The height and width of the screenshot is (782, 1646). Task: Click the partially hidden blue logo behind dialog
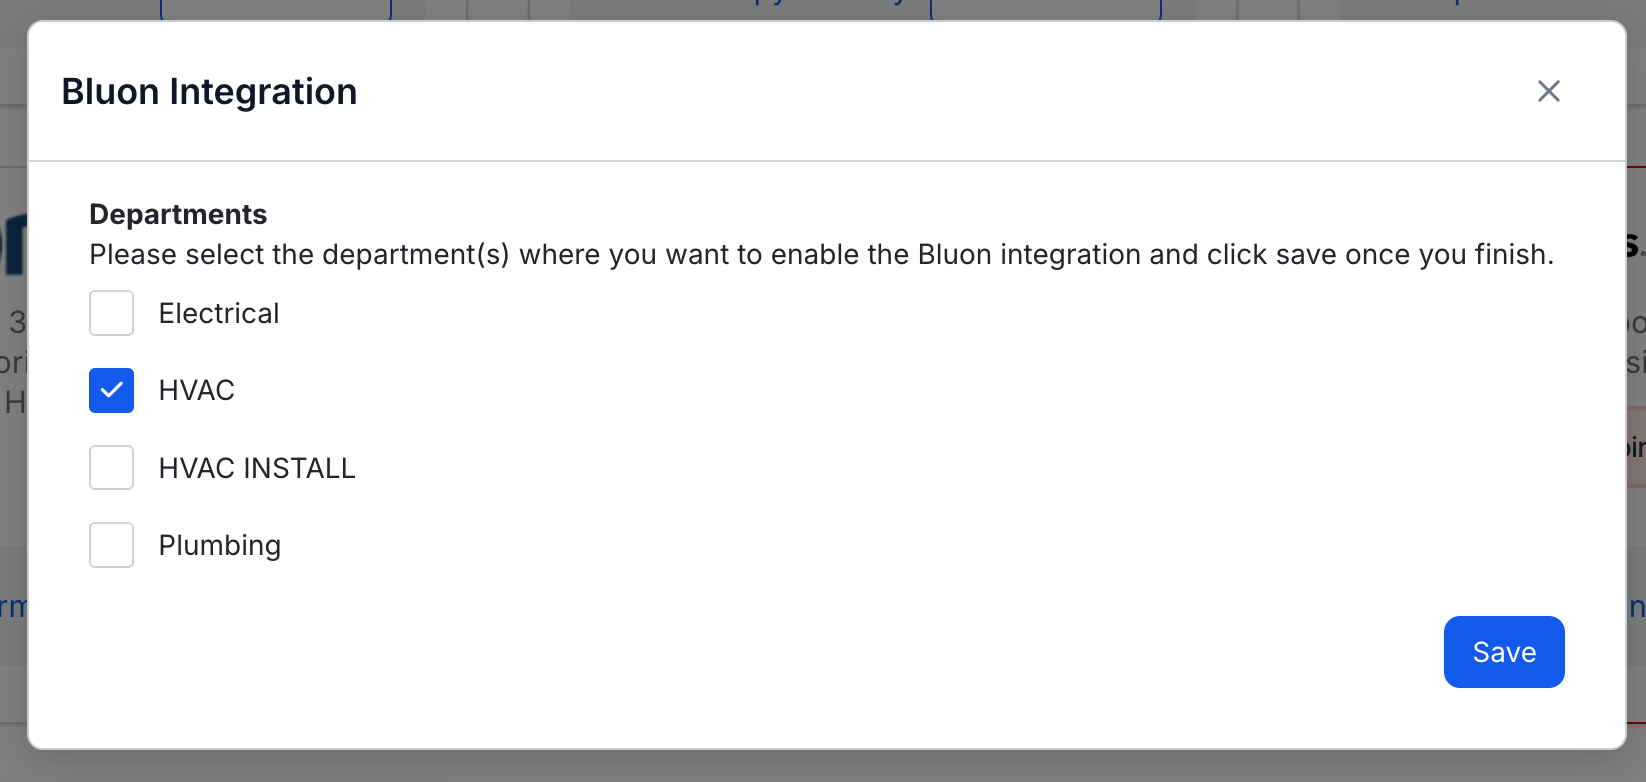(x=13, y=243)
